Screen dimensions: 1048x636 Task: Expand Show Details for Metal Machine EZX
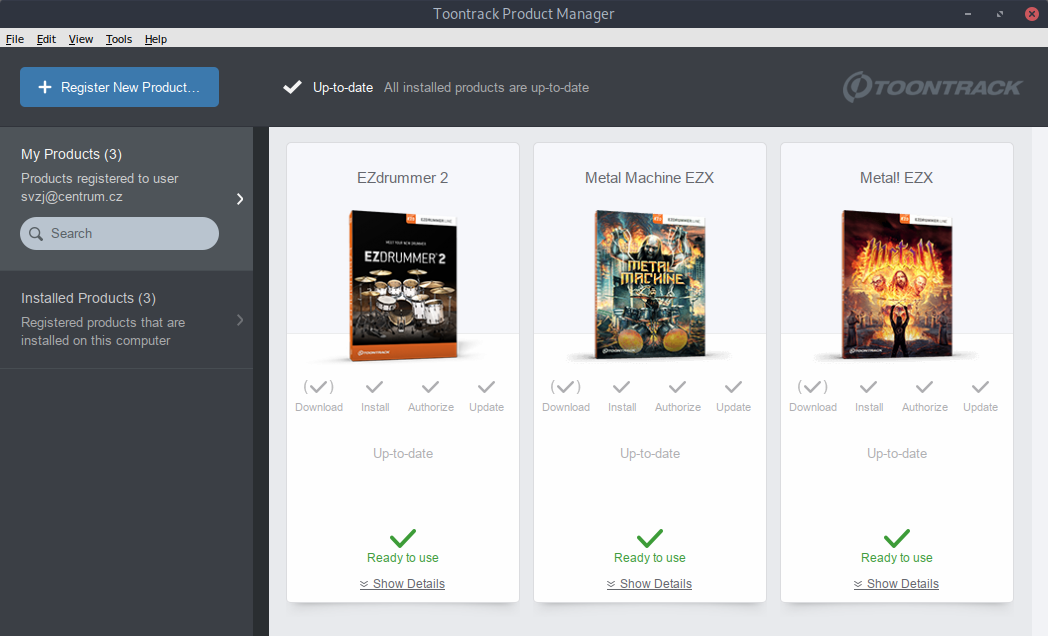649,583
